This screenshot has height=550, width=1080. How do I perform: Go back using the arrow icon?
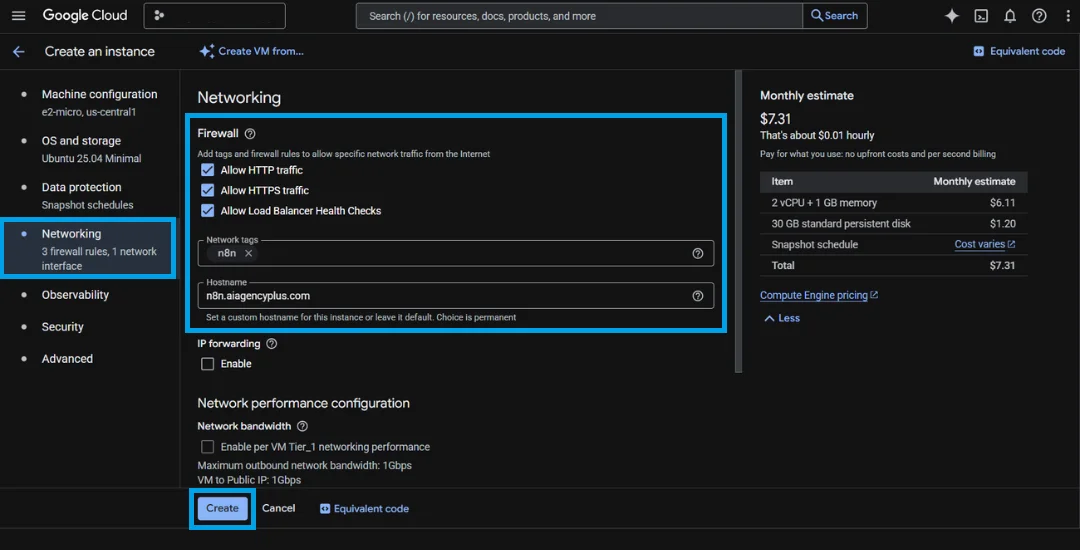coord(19,52)
